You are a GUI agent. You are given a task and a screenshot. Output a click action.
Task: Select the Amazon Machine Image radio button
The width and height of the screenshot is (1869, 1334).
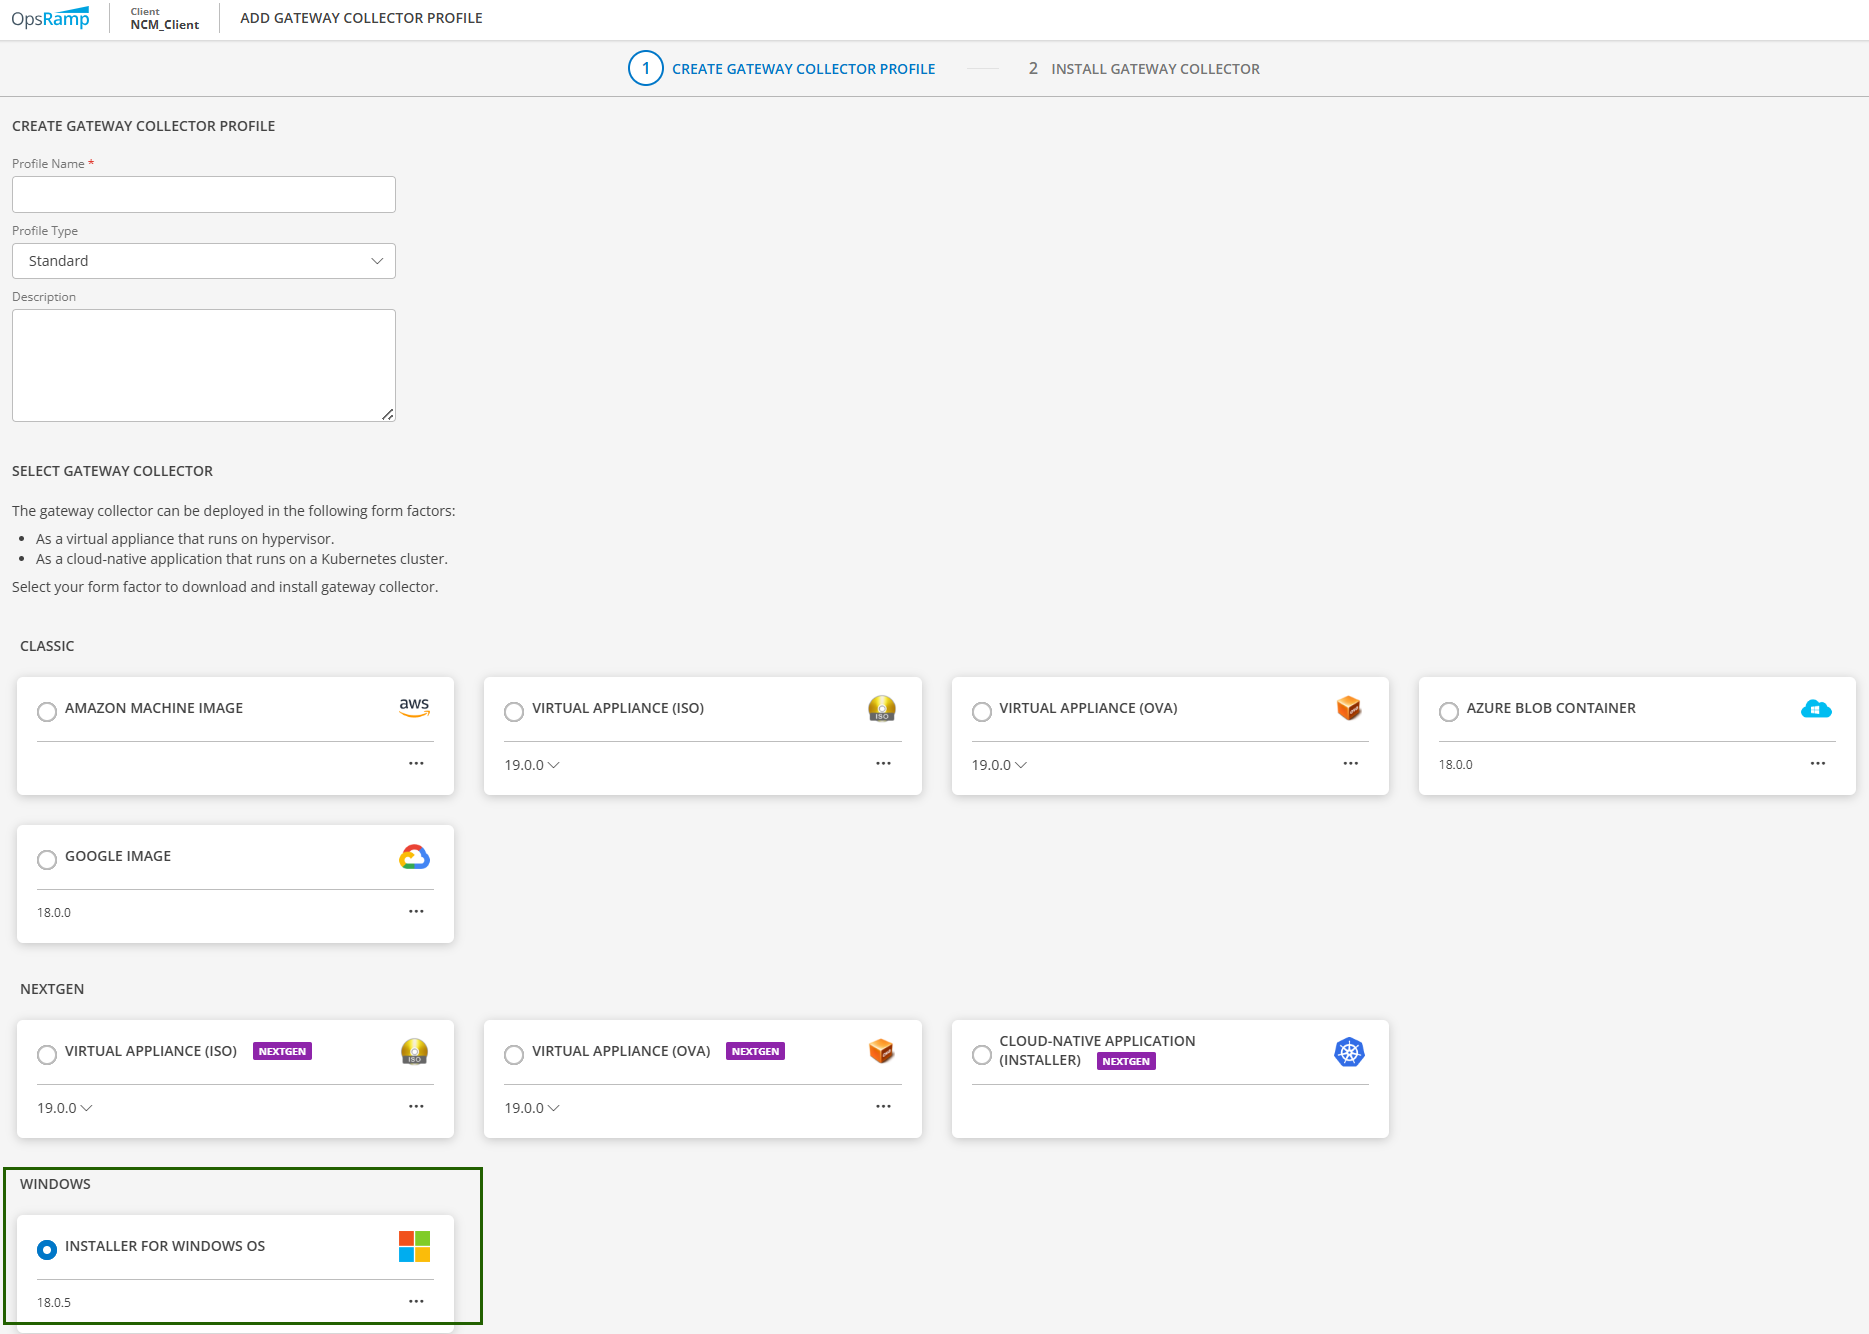[47, 712]
